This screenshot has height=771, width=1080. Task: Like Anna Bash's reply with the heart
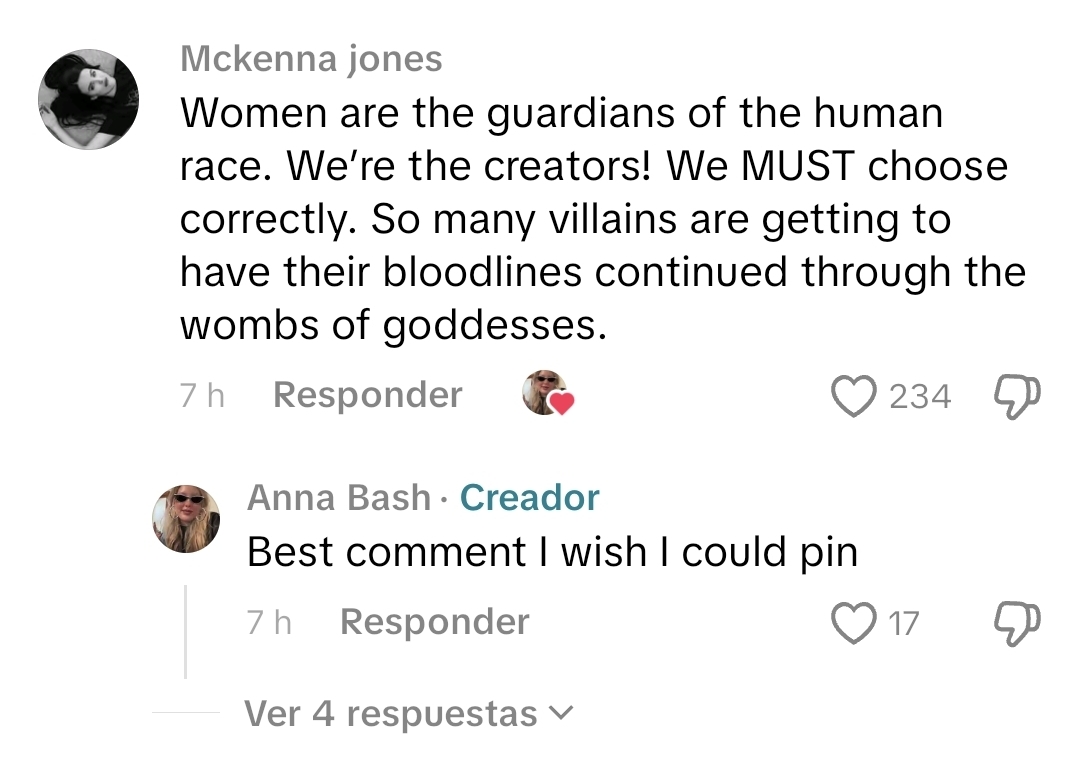(x=853, y=623)
